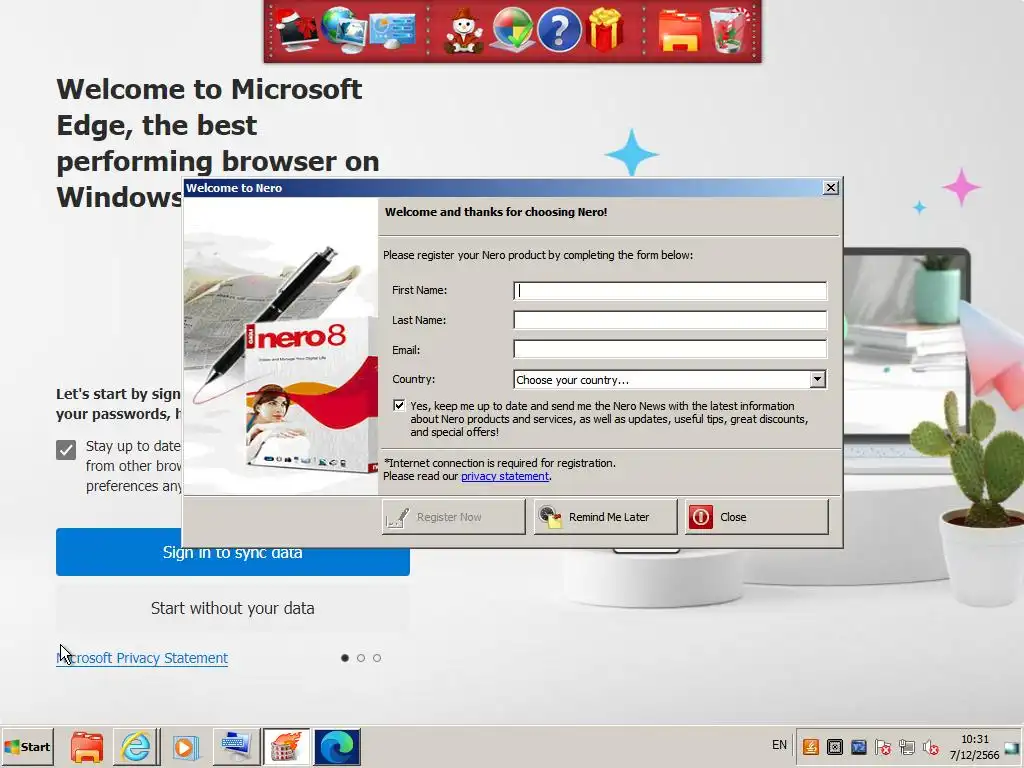Click the Email input field
This screenshot has width=1024, height=768.
[x=670, y=349]
